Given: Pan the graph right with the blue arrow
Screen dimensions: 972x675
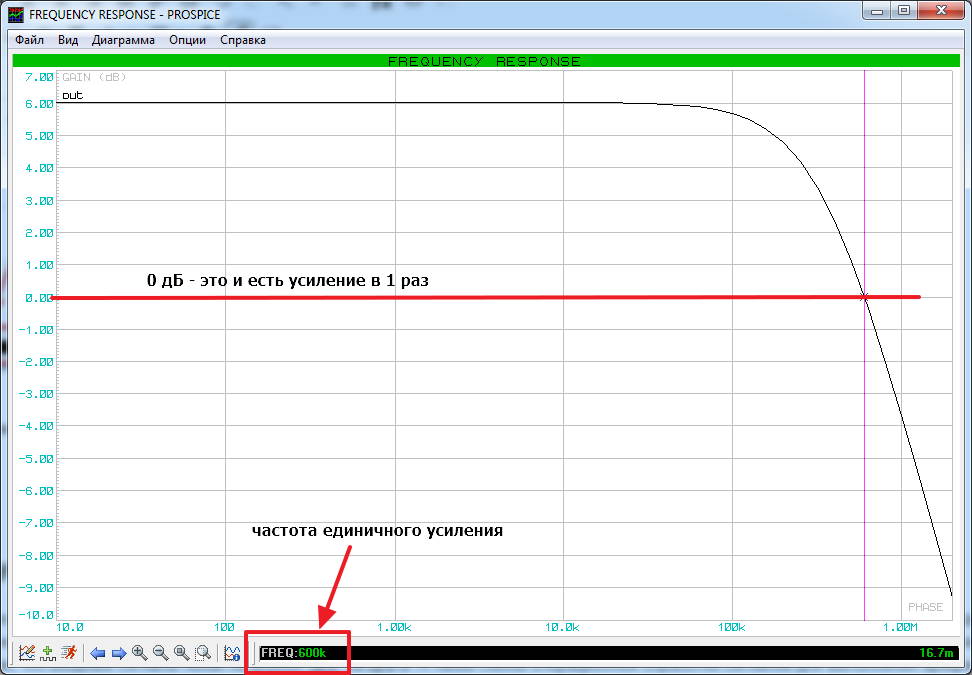Looking at the screenshot, I should point(118,653).
